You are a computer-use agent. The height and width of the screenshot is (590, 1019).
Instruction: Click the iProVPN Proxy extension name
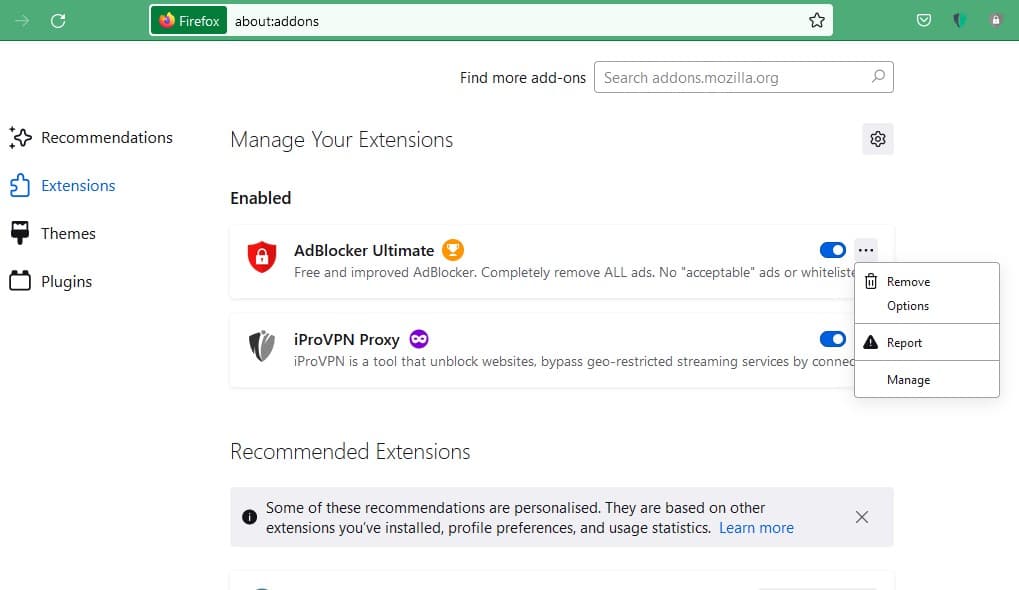346,340
